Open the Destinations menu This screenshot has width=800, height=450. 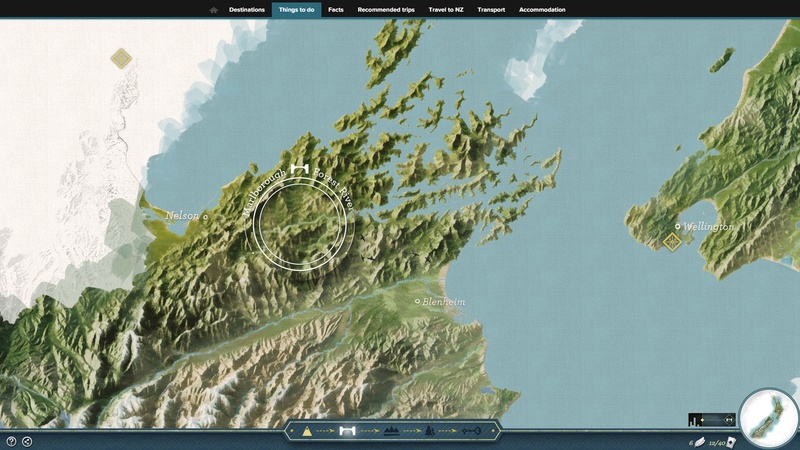(247, 10)
